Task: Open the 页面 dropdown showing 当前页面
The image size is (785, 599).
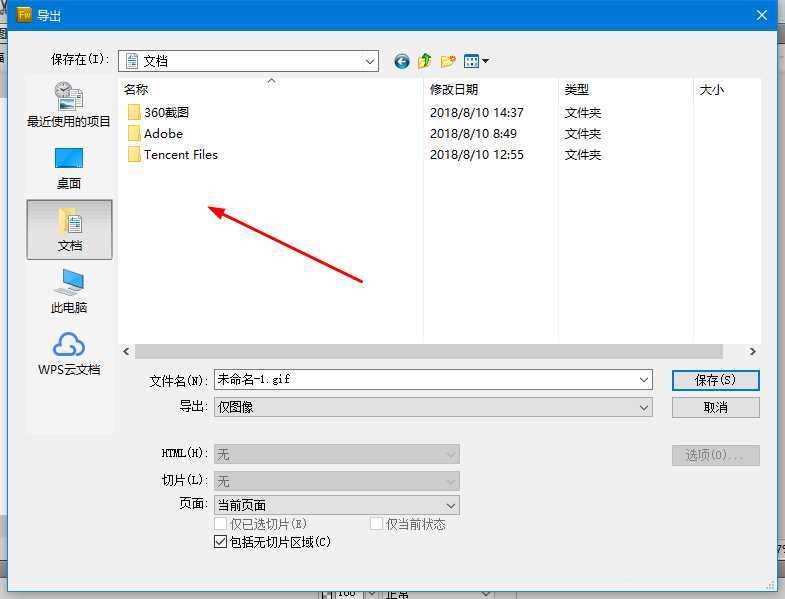Action: click(336, 505)
